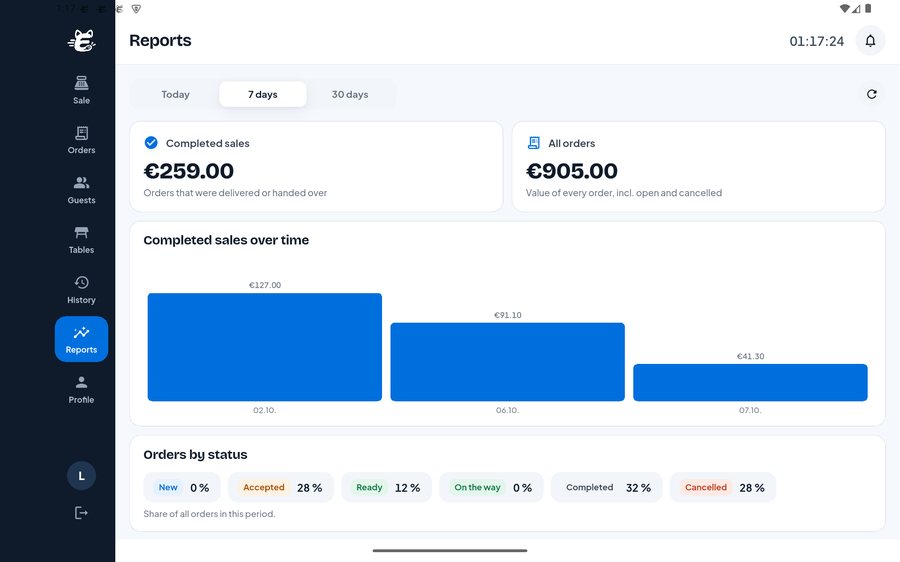900x562 pixels.
Task: Click the battery icon in status bar
Action: pos(868,8)
